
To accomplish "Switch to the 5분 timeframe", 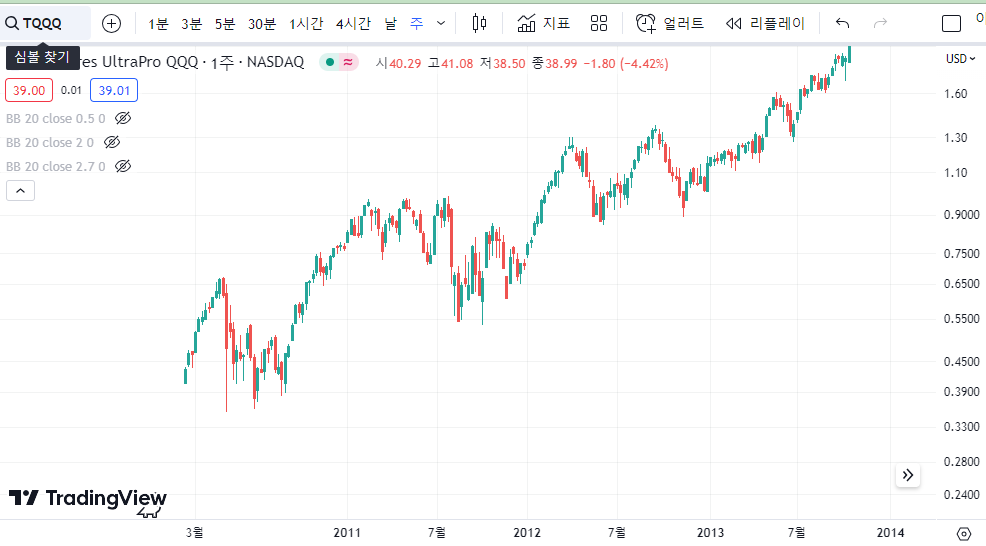I will (225, 23).
